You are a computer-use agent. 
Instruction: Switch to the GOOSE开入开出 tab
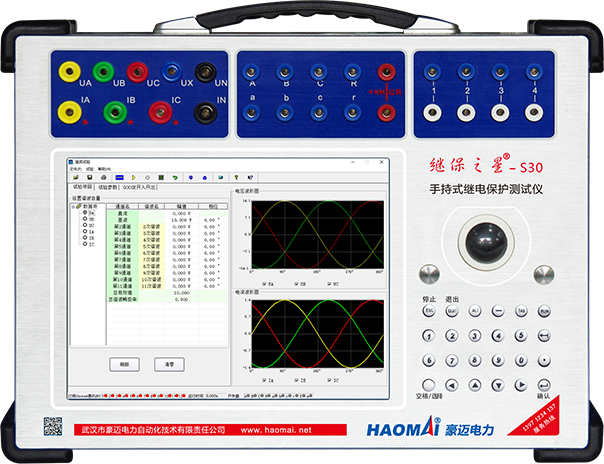pyautogui.click(x=139, y=187)
